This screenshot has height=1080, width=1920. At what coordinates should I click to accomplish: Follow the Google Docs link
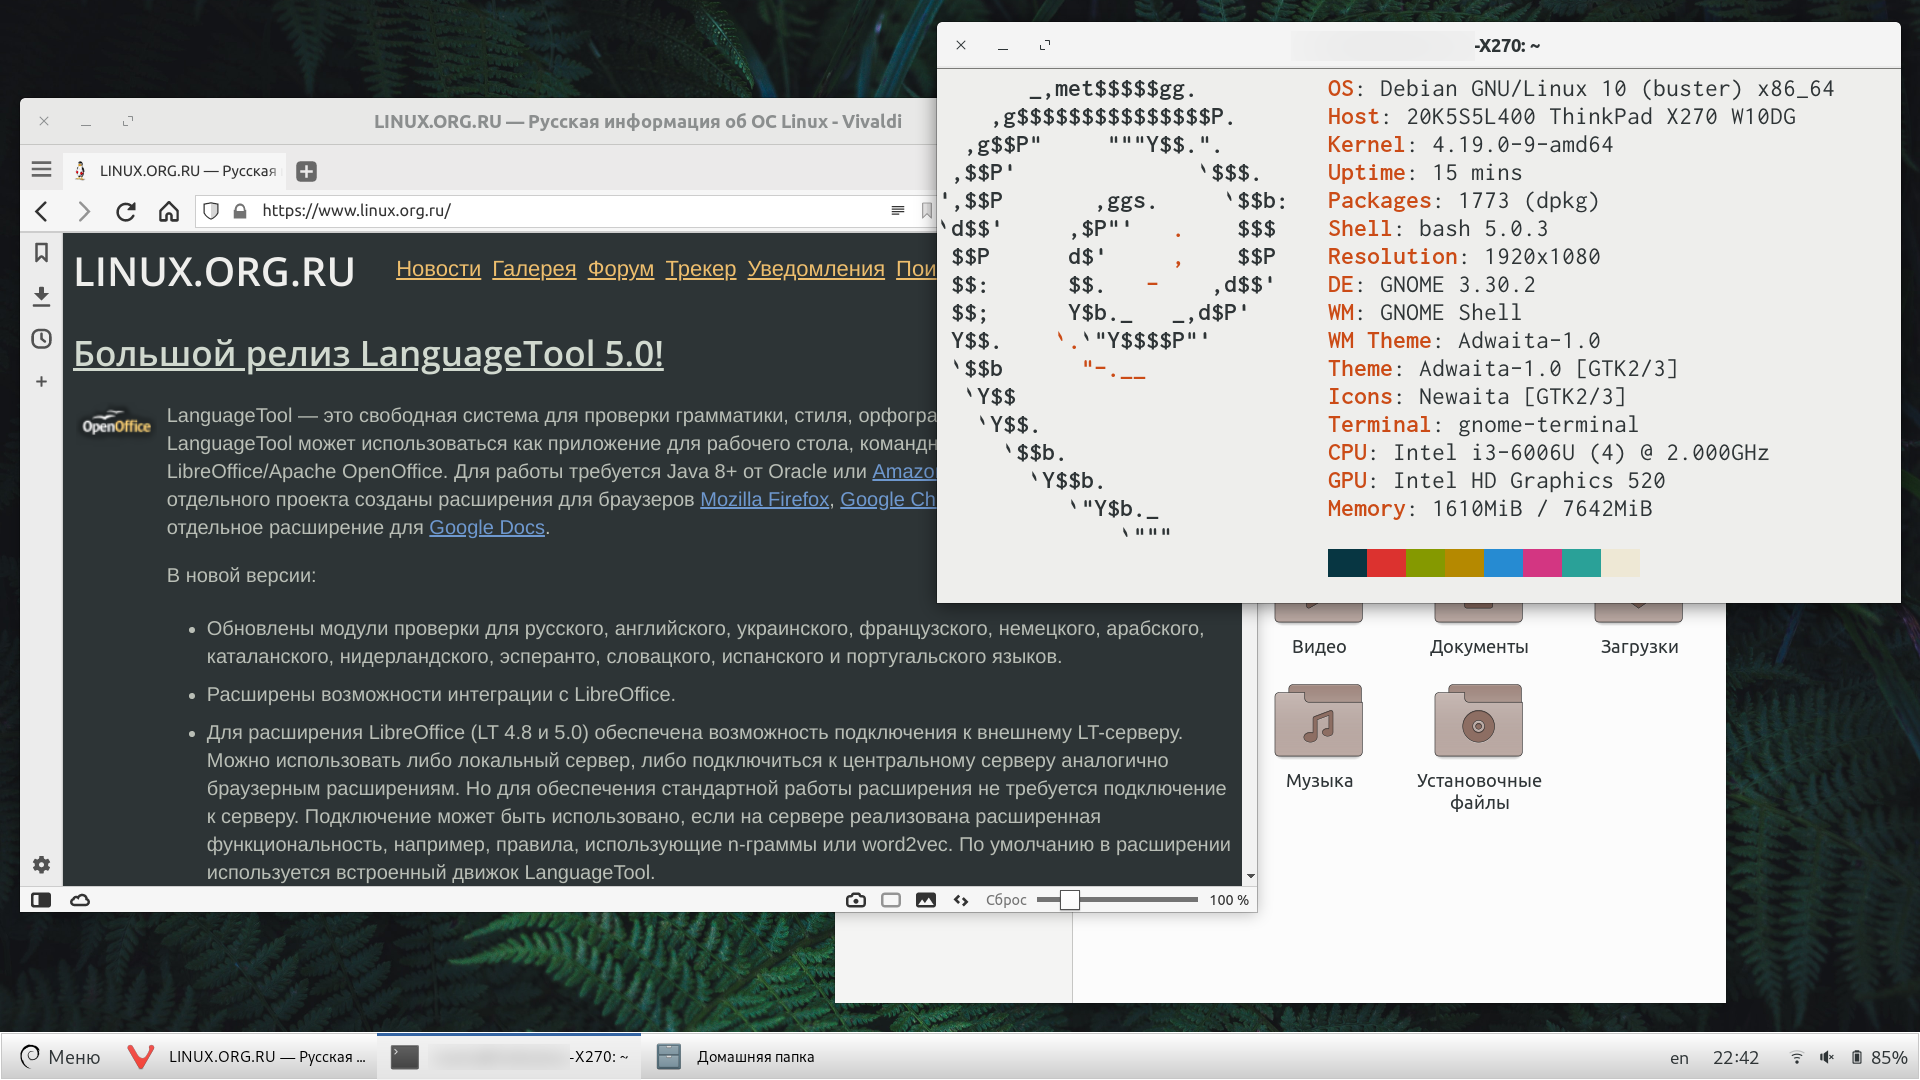tap(487, 527)
